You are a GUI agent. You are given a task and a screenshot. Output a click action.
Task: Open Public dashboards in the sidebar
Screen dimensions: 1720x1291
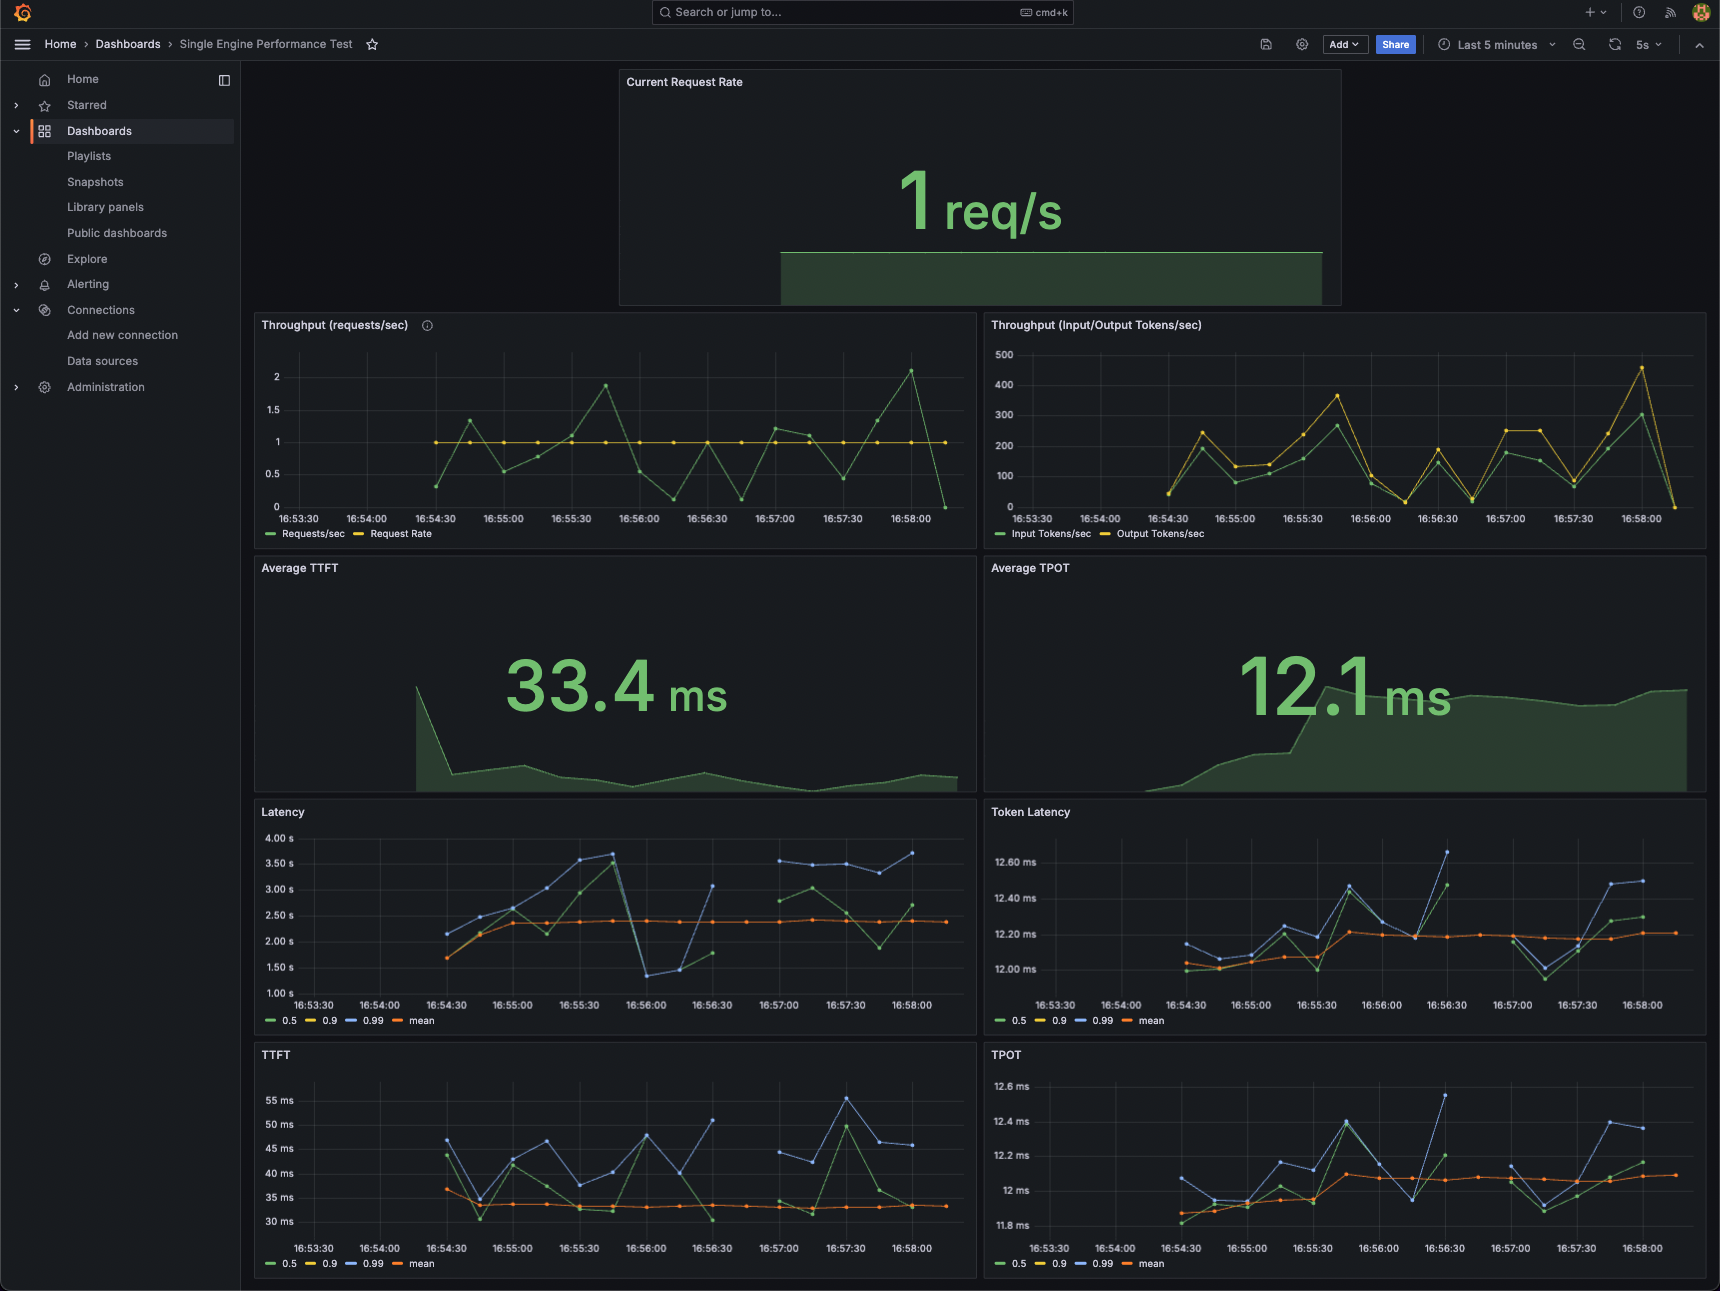click(x=117, y=233)
